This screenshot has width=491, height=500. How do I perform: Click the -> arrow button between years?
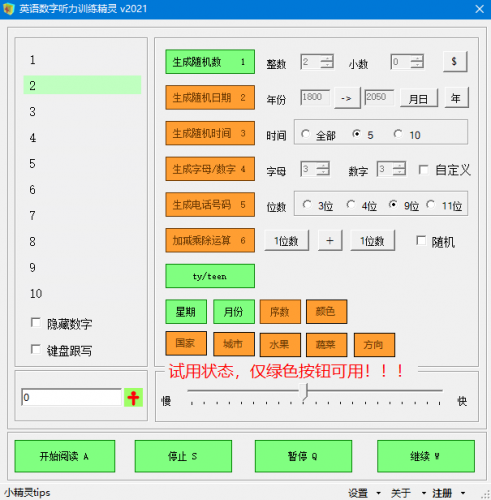347,98
